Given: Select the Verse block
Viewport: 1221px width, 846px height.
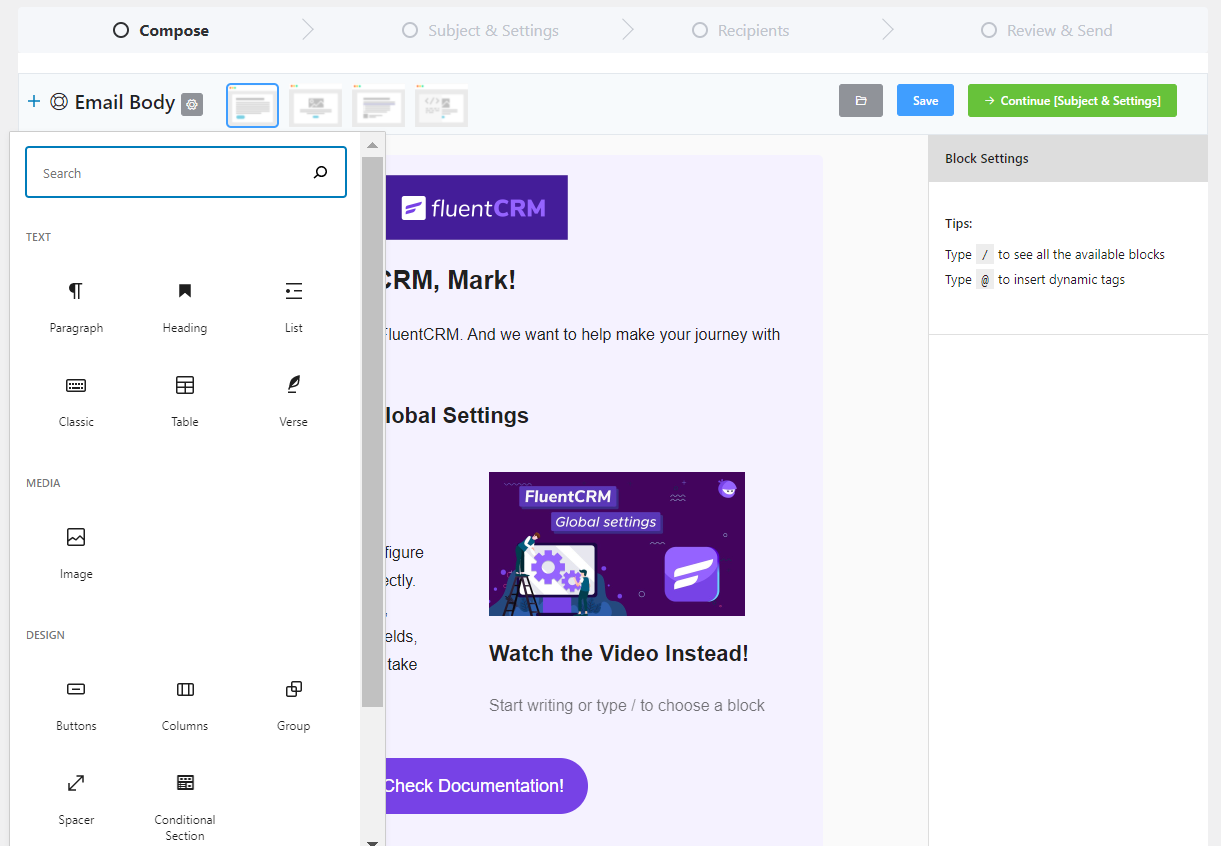Looking at the screenshot, I should tap(293, 399).
